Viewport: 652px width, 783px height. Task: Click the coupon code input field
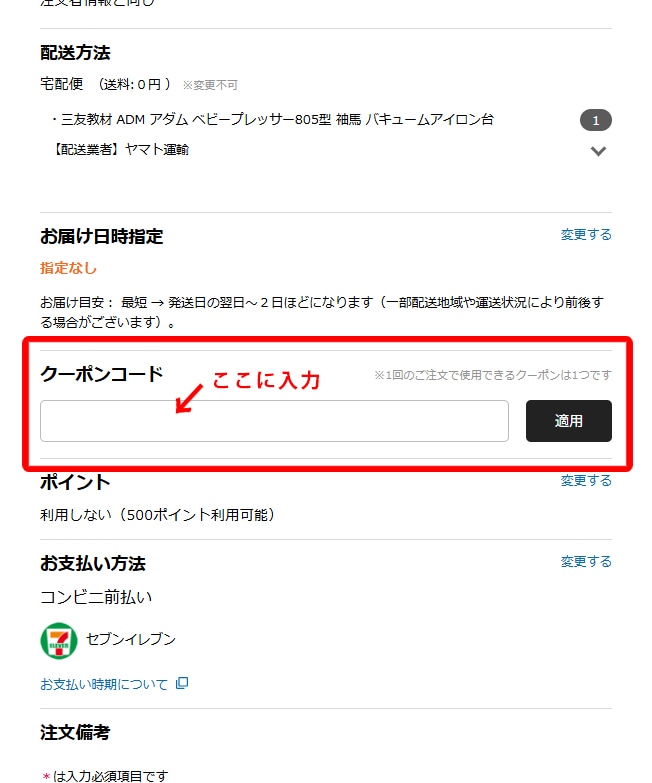[x=274, y=421]
